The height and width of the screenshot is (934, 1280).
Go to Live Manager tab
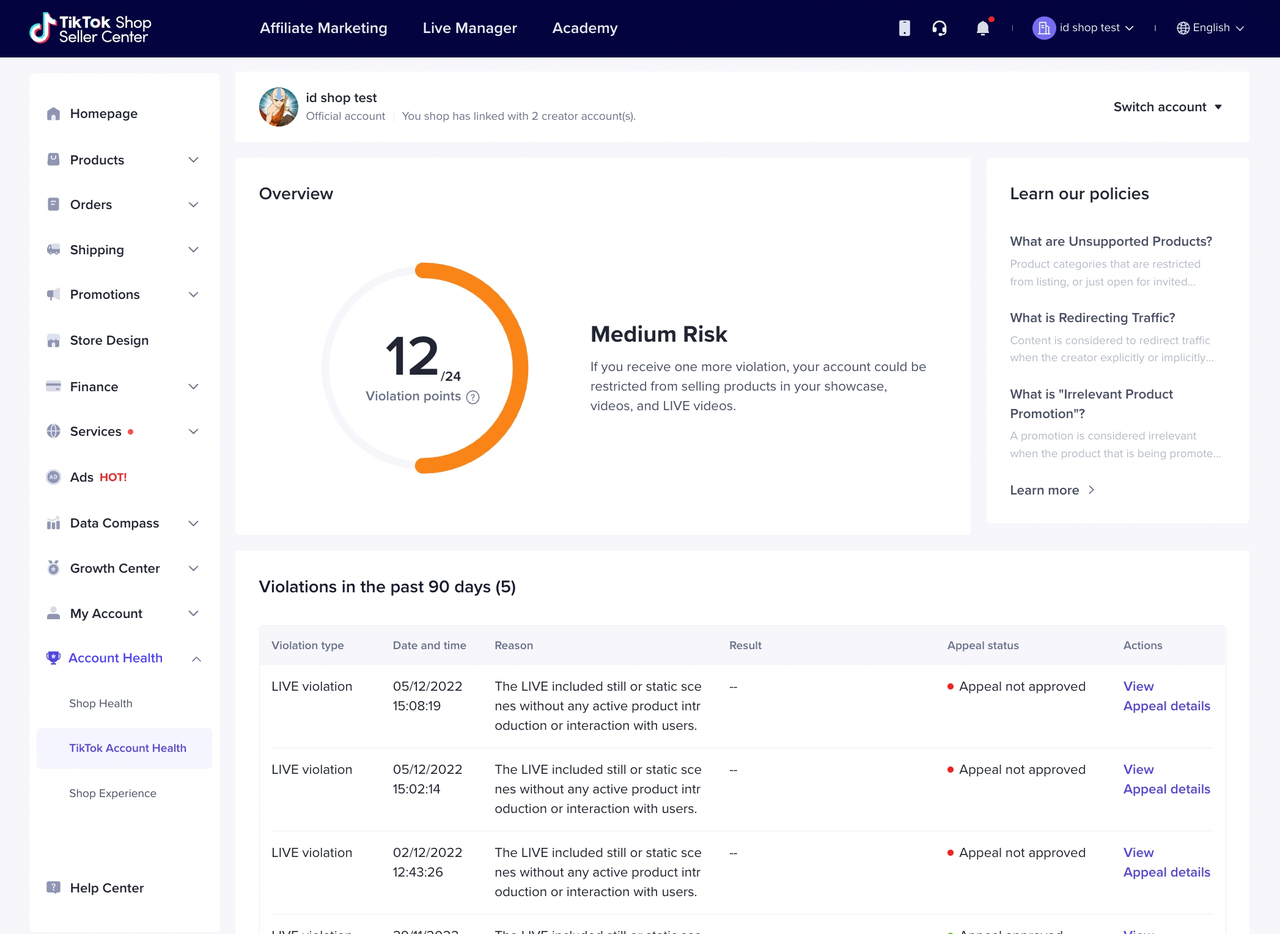point(469,28)
